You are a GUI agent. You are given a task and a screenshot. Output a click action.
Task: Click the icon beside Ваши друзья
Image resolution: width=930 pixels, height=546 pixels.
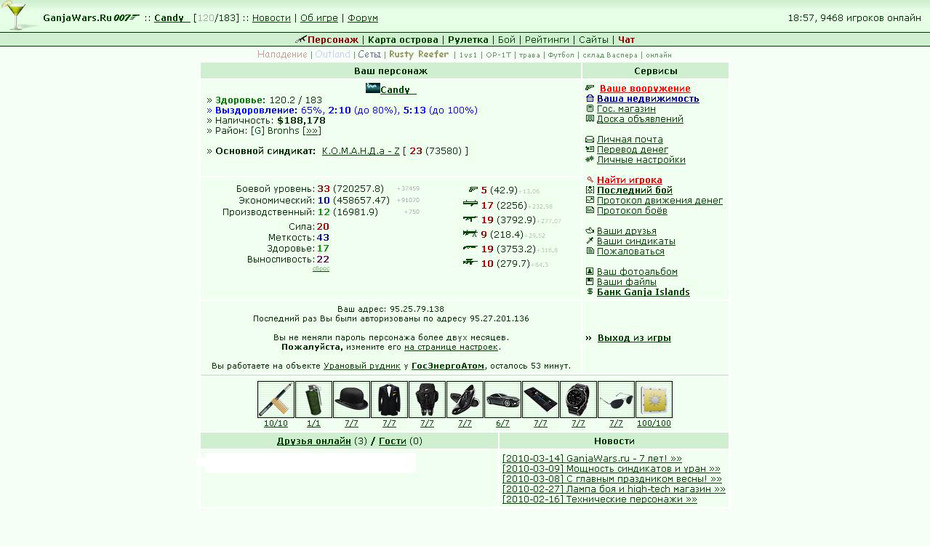pyautogui.click(x=590, y=231)
